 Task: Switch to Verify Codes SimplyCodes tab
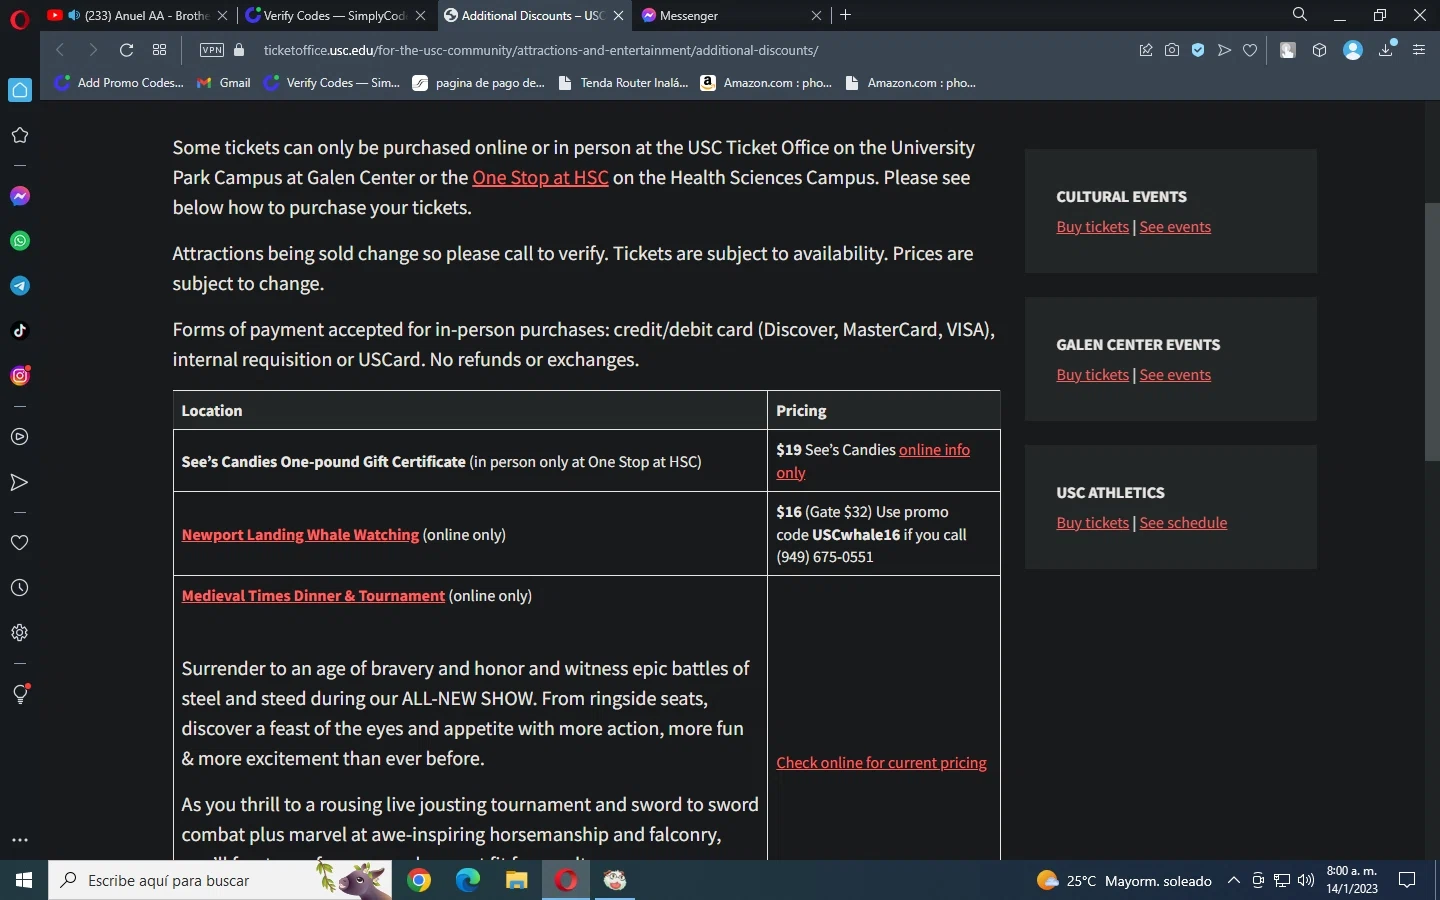tap(335, 15)
